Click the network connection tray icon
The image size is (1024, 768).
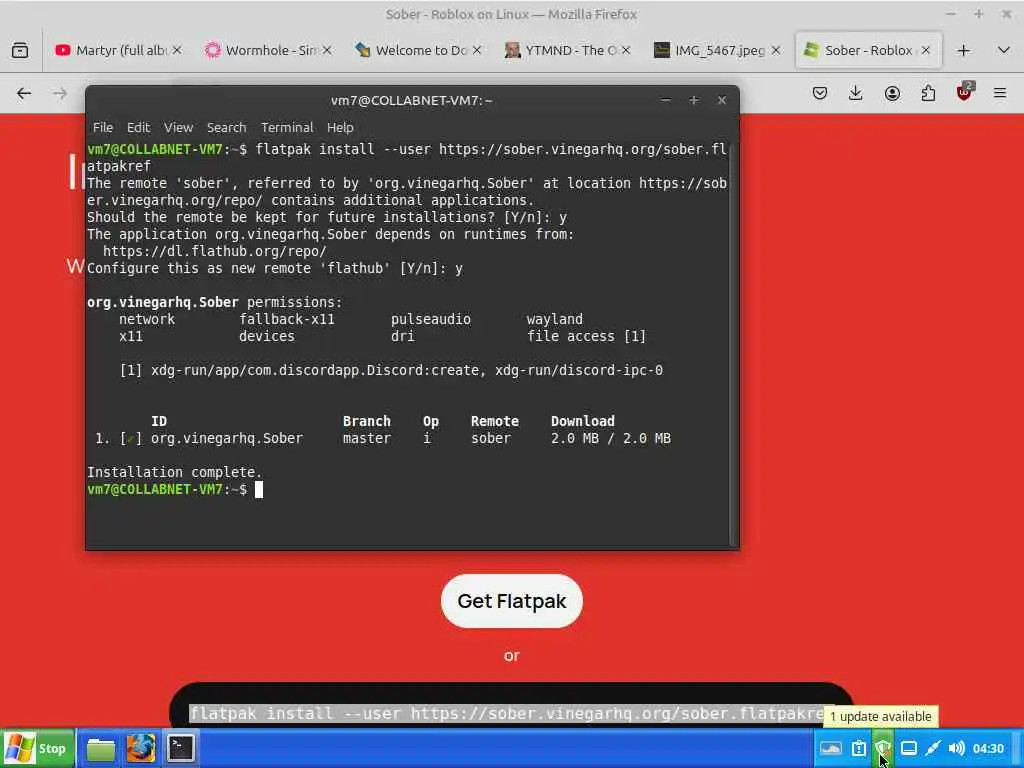pyautogui.click(x=933, y=748)
